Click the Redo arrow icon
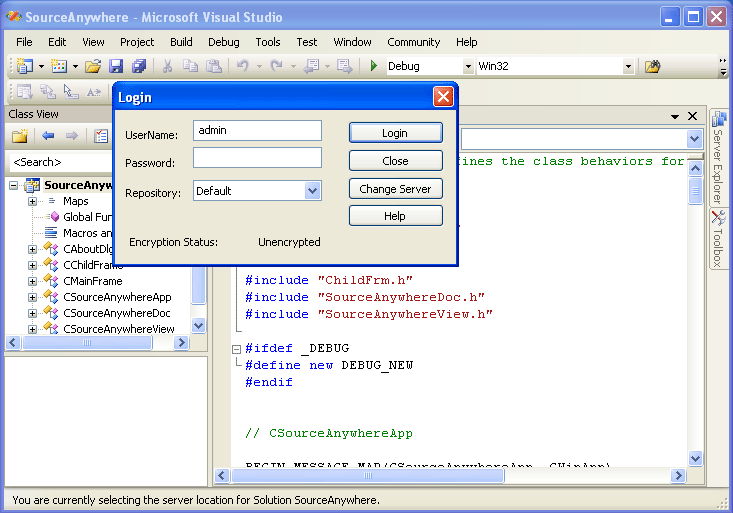Image resolution: width=733 pixels, height=513 pixels. coord(277,66)
